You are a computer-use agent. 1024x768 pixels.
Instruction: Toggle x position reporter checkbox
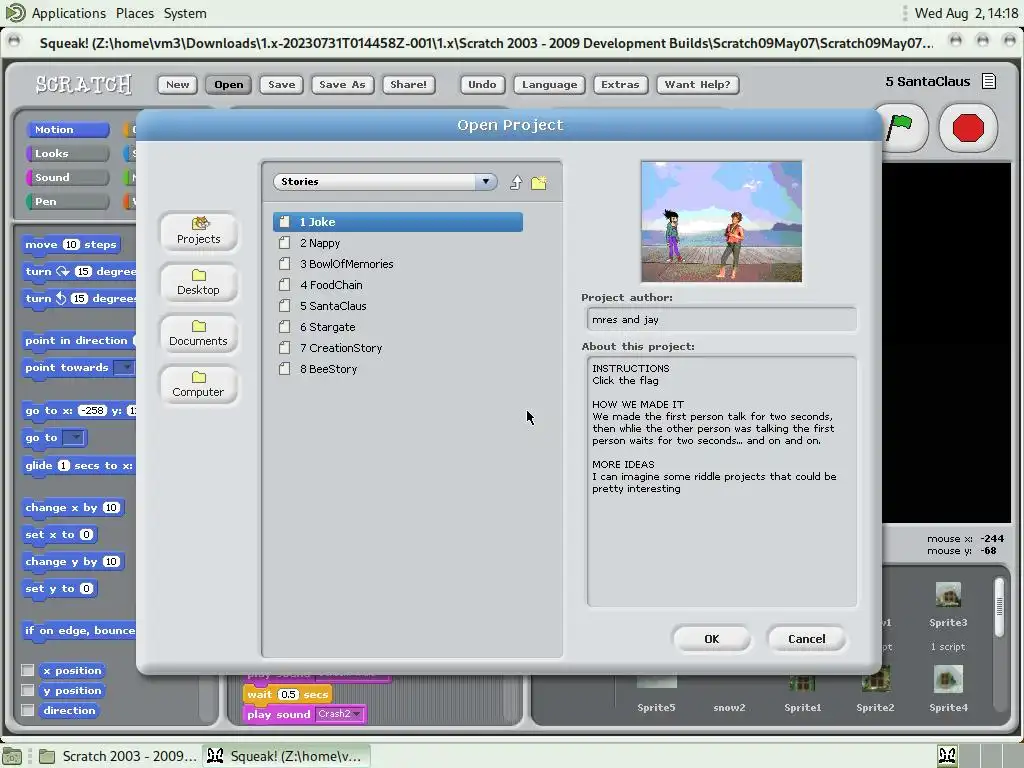[x=27, y=671]
